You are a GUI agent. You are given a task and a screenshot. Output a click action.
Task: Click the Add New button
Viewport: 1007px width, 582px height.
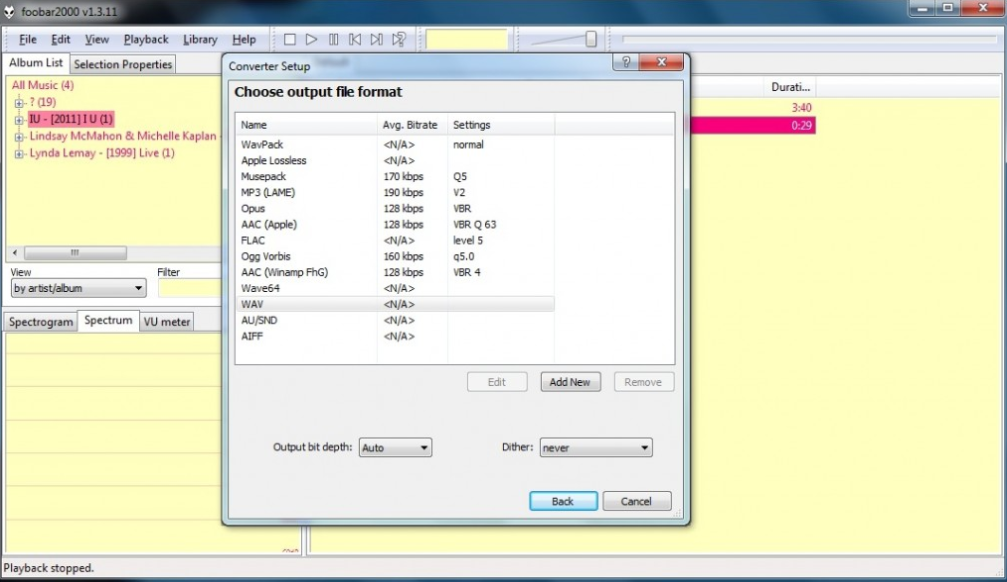click(x=570, y=382)
